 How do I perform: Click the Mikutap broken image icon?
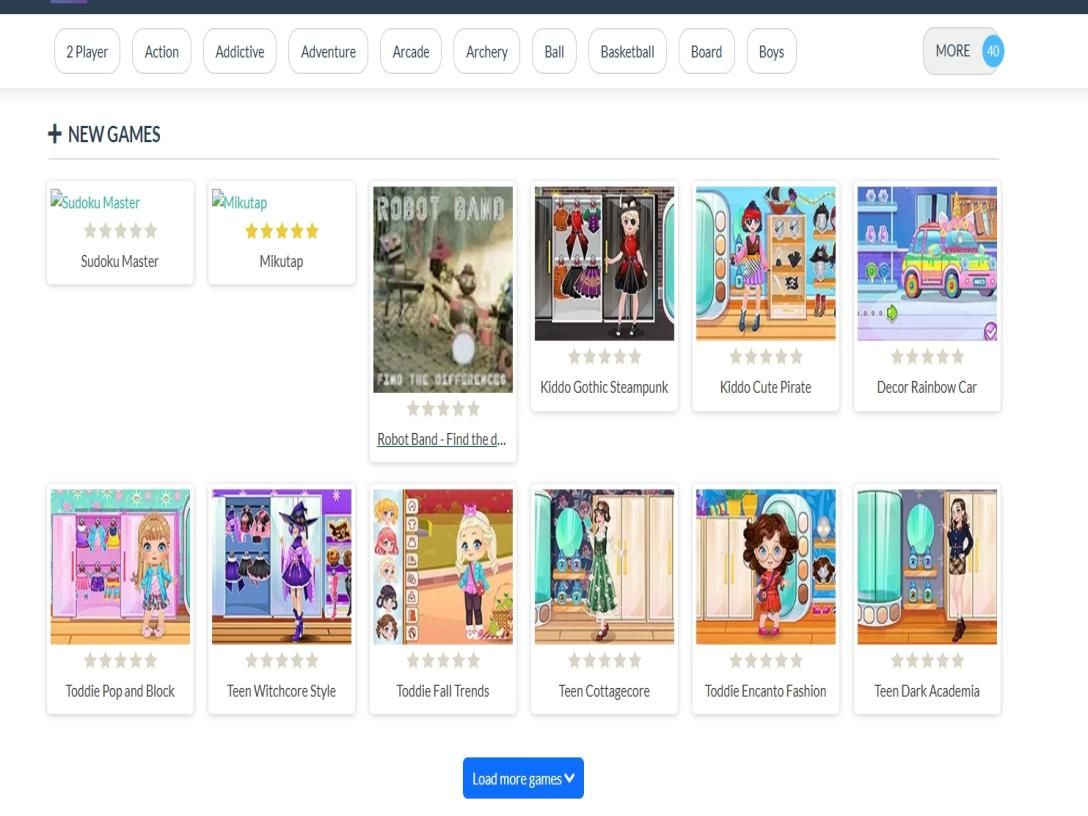click(x=218, y=200)
